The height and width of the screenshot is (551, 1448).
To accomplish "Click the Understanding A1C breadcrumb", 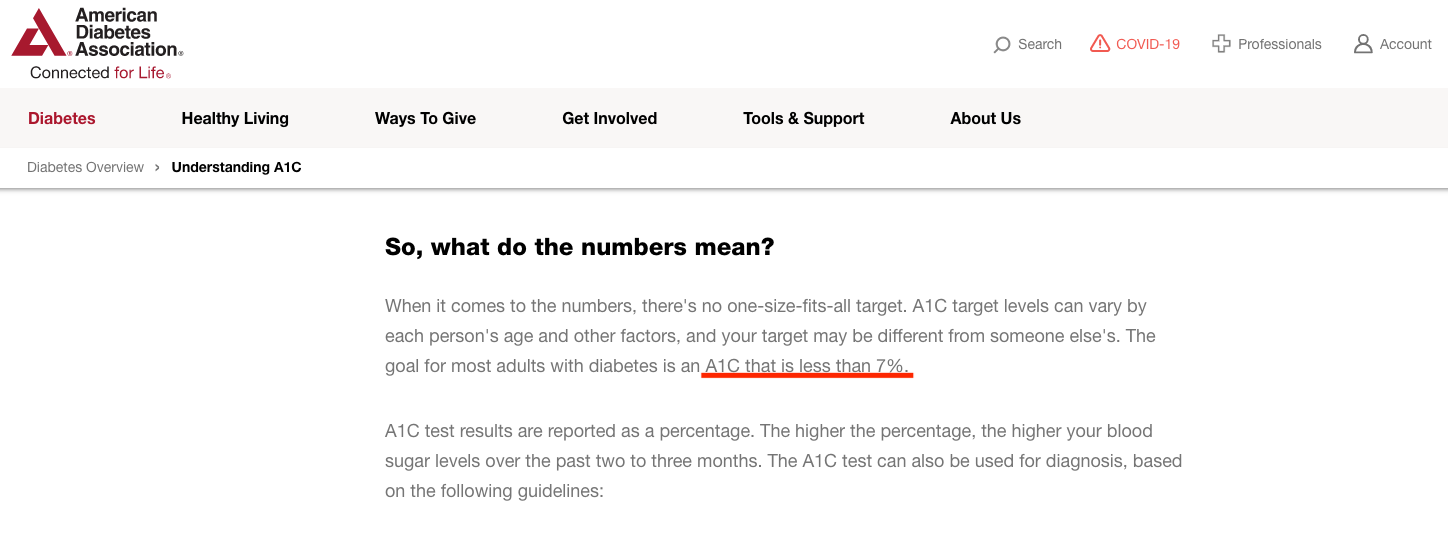I will (x=236, y=167).
